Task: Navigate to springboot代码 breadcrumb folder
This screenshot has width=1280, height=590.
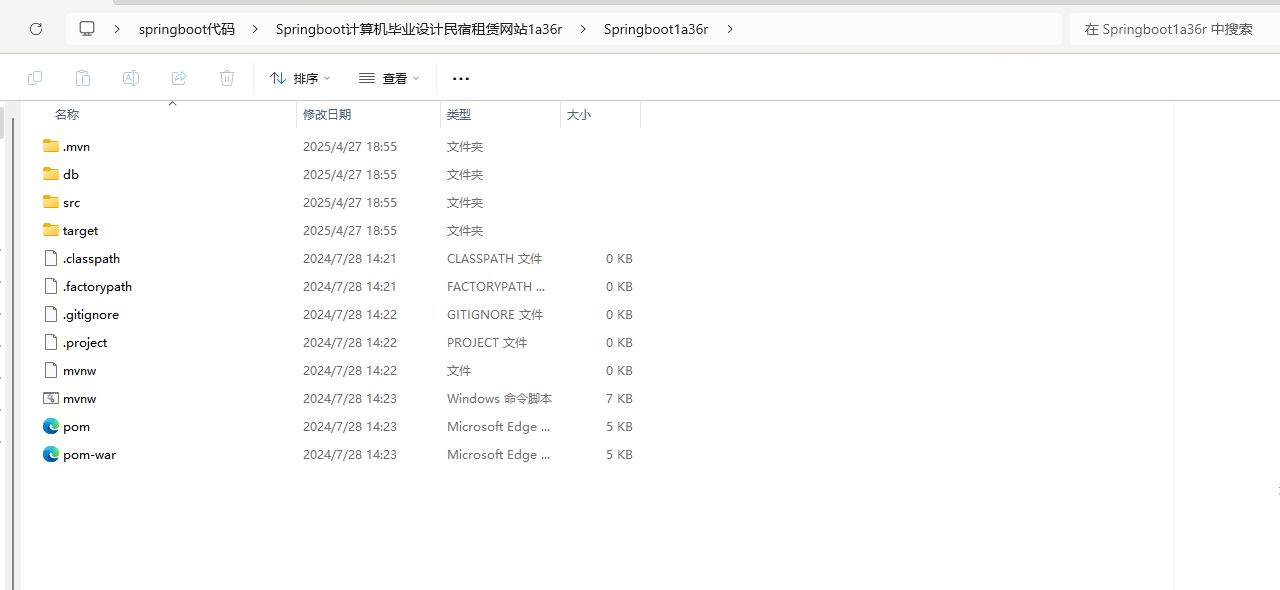Action: coord(187,29)
